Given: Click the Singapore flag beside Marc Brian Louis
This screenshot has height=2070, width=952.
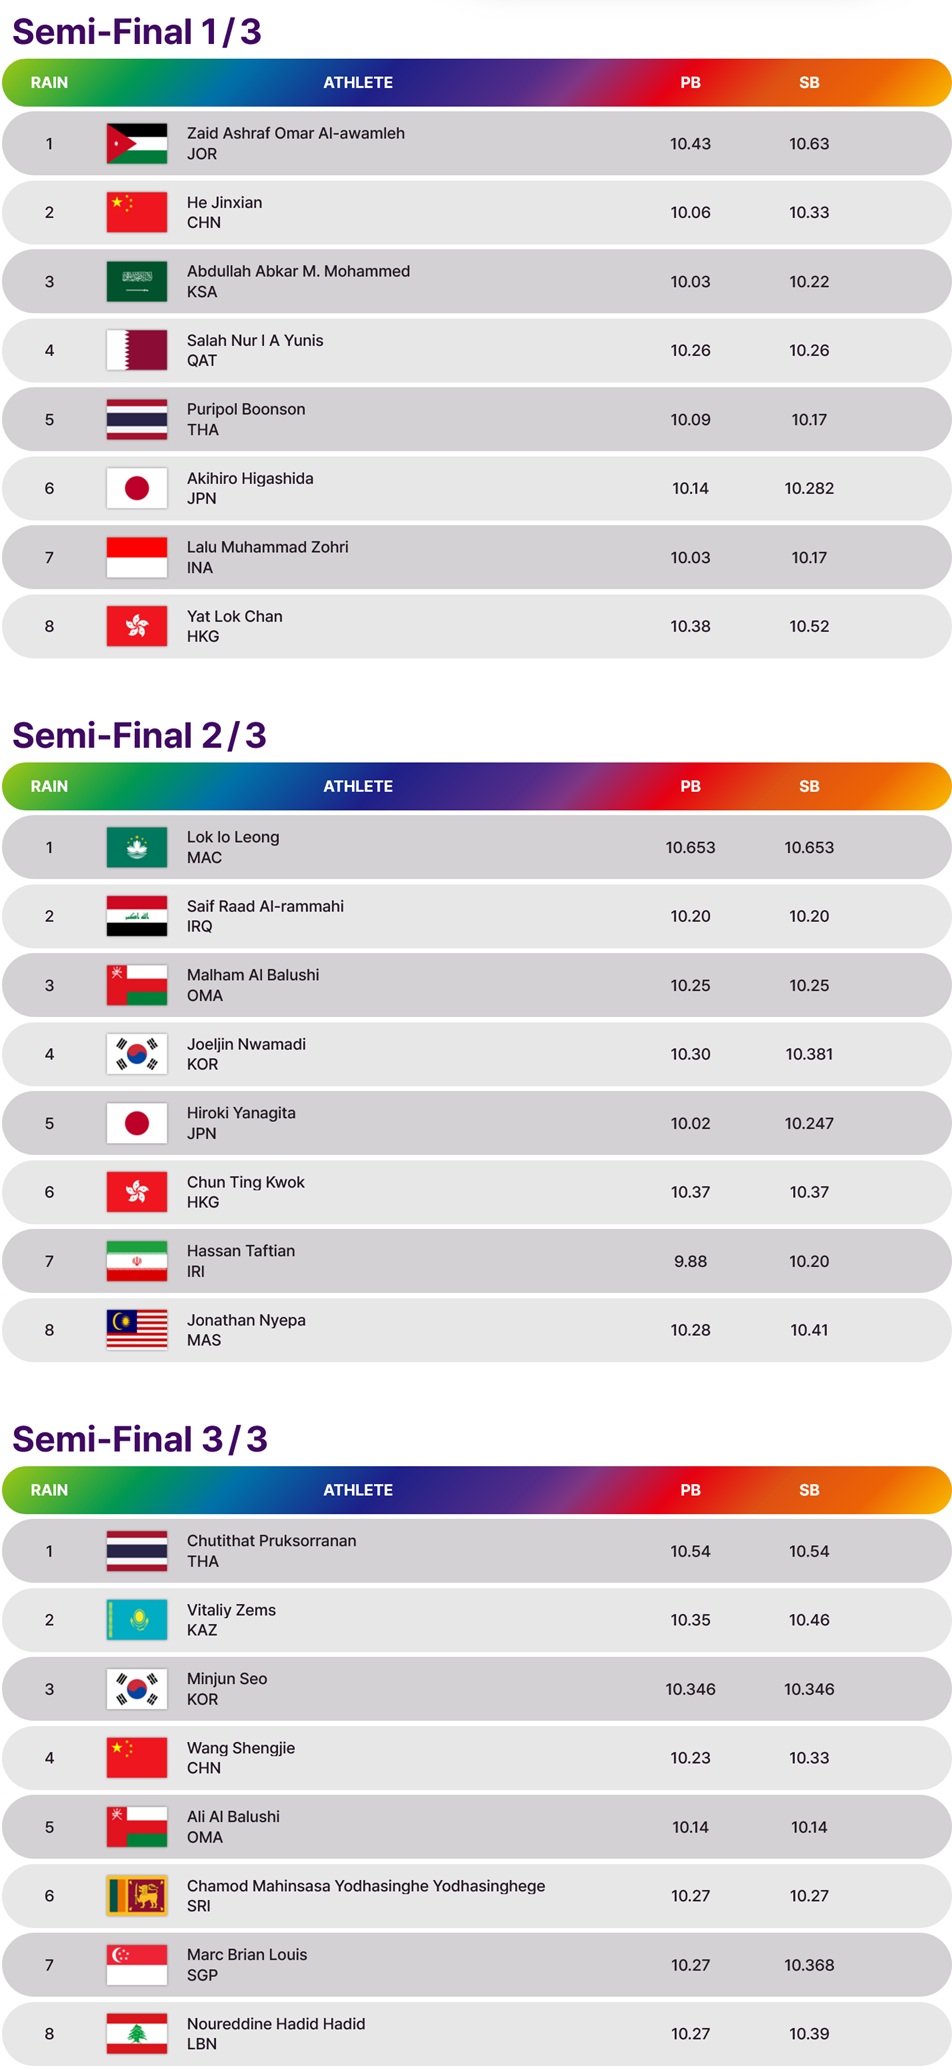Looking at the screenshot, I should (x=137, y=1966).
